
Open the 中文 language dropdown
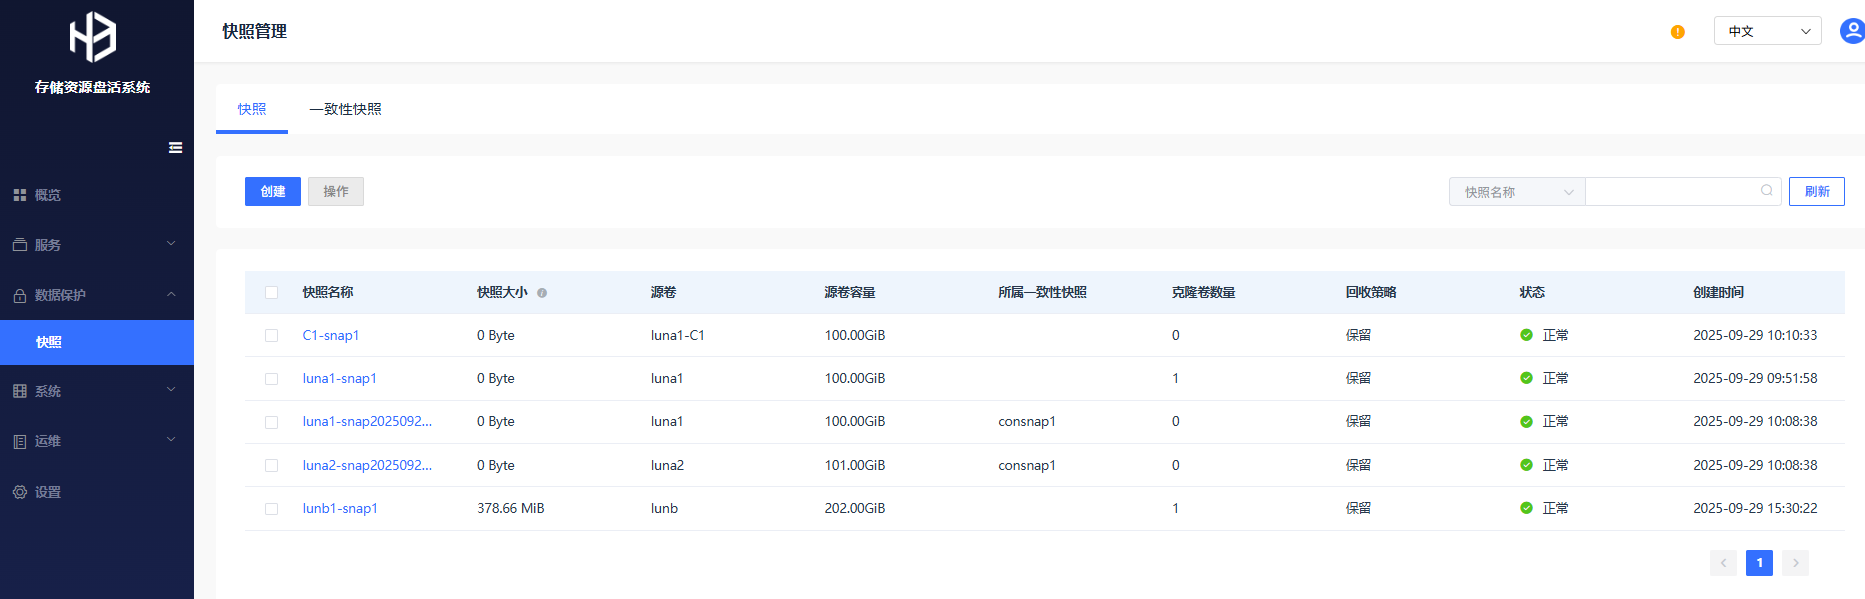1767,31
